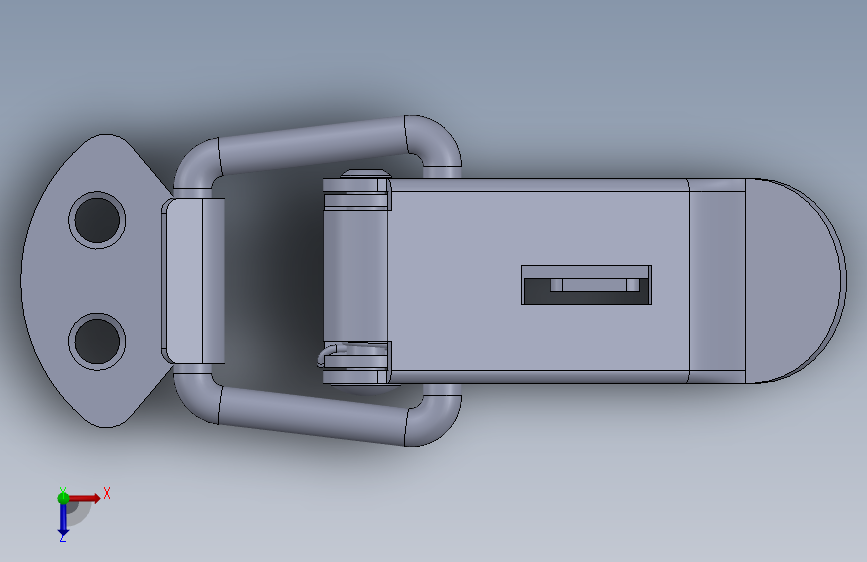Screen dimensions: 867x562
Task: Select the upper arm of the wire bail
Action: coord(312,145)
